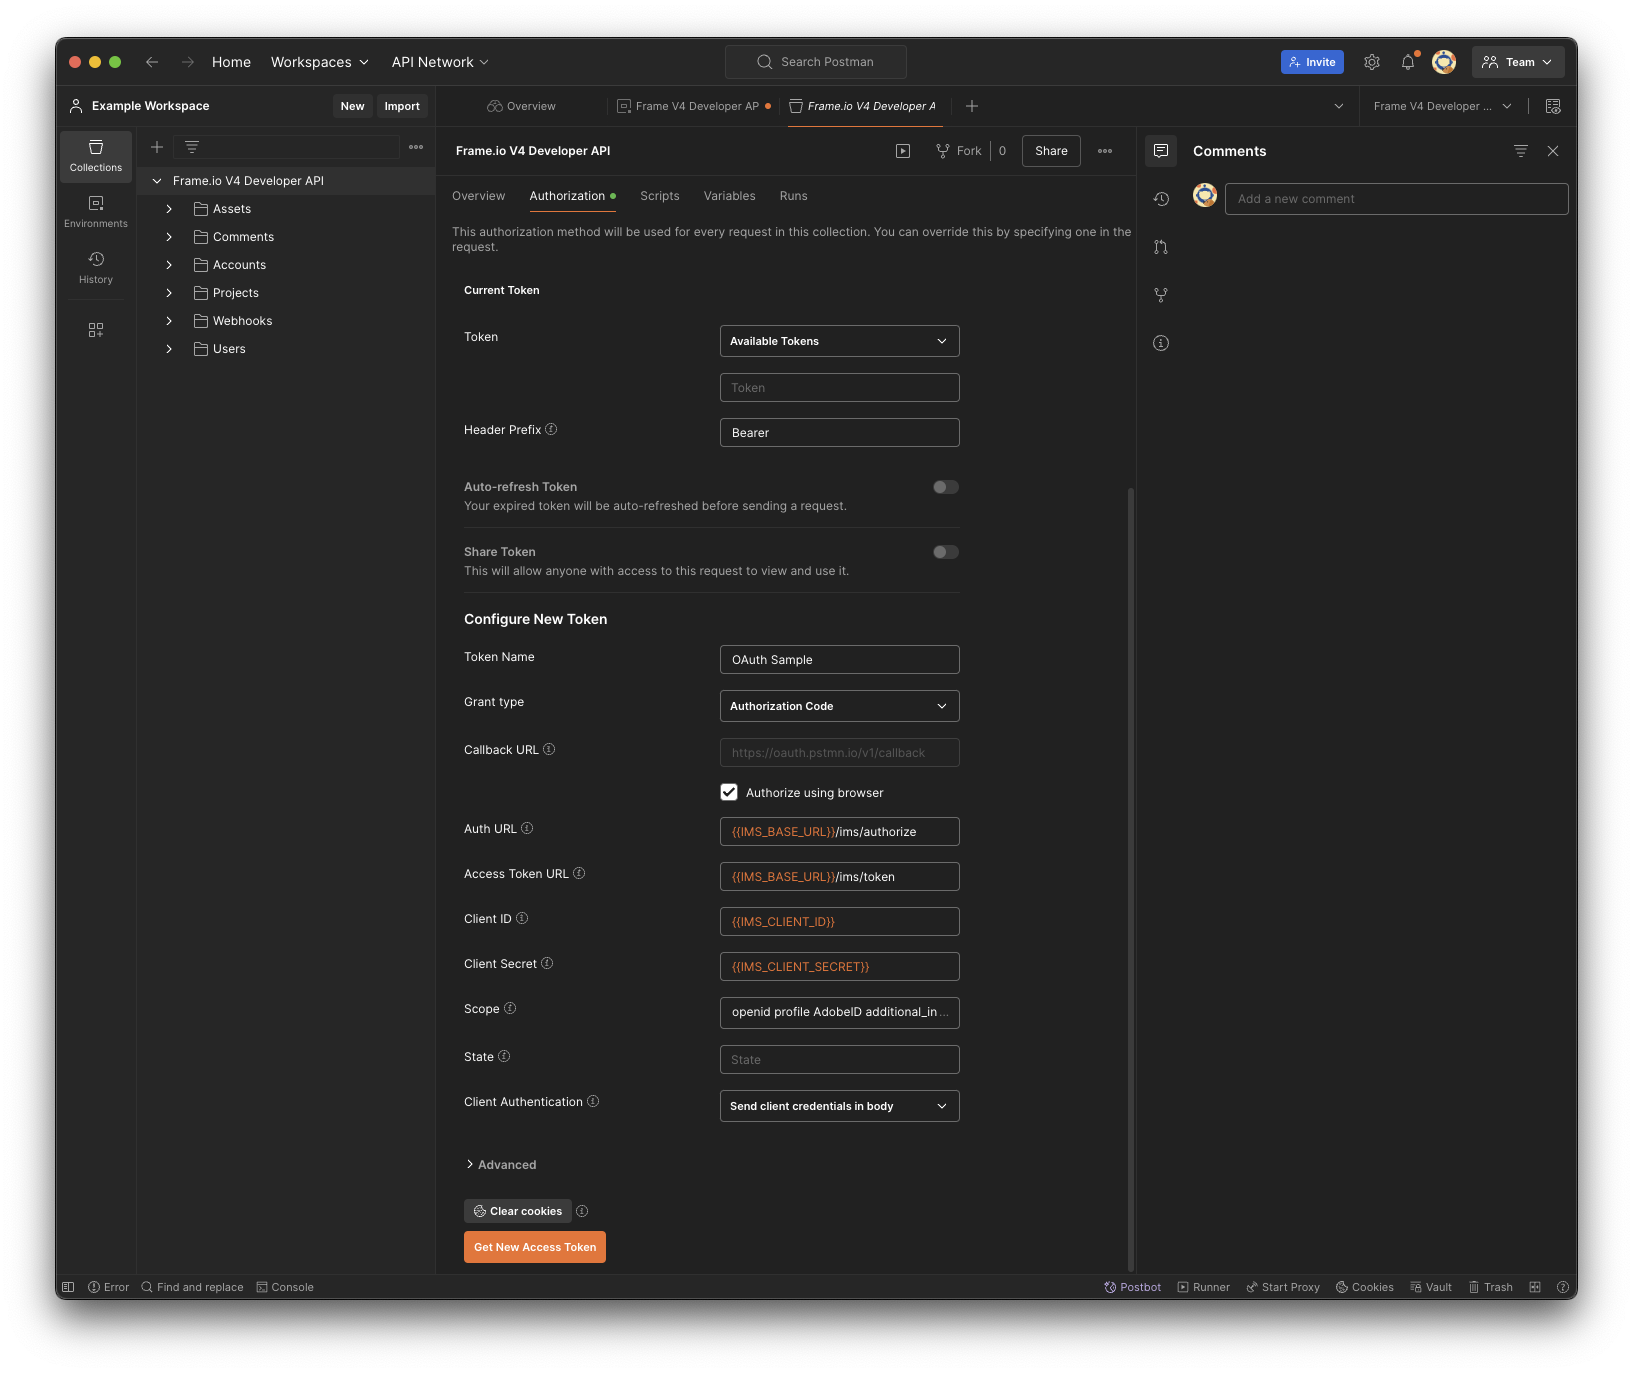The width and height of the screenshot is (1633, 1373).
Task: Switch to the Variables tab
Action: pyautogui.click(x=729, y=195)
